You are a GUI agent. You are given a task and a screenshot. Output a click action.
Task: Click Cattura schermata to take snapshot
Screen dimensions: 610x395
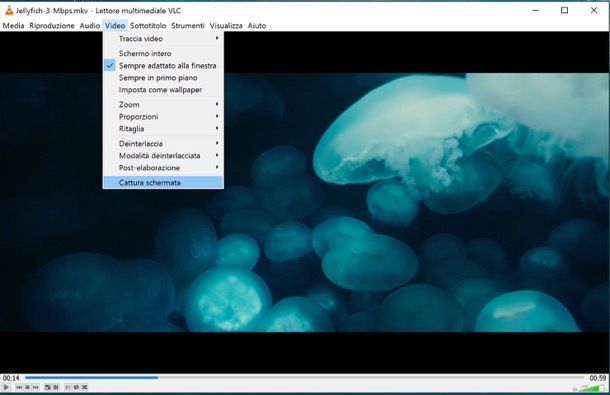coord(163,182)
